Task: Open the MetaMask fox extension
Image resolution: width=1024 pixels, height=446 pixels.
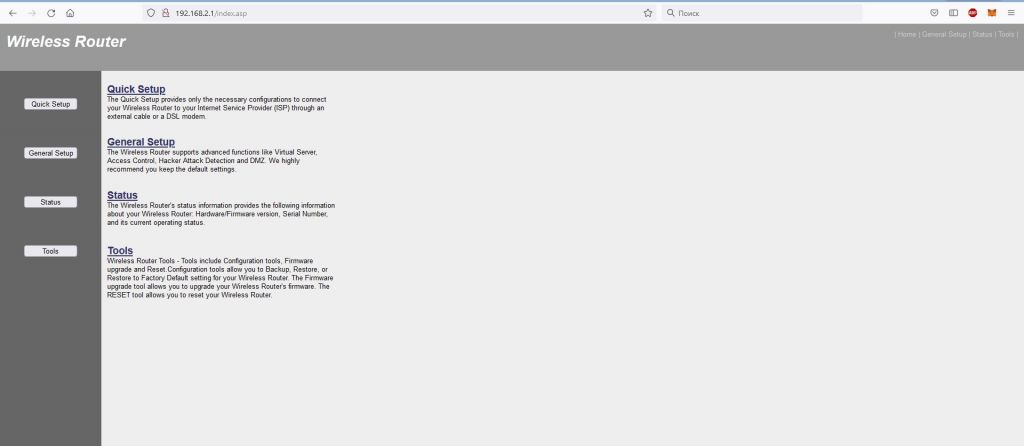Action: (991, 13)
